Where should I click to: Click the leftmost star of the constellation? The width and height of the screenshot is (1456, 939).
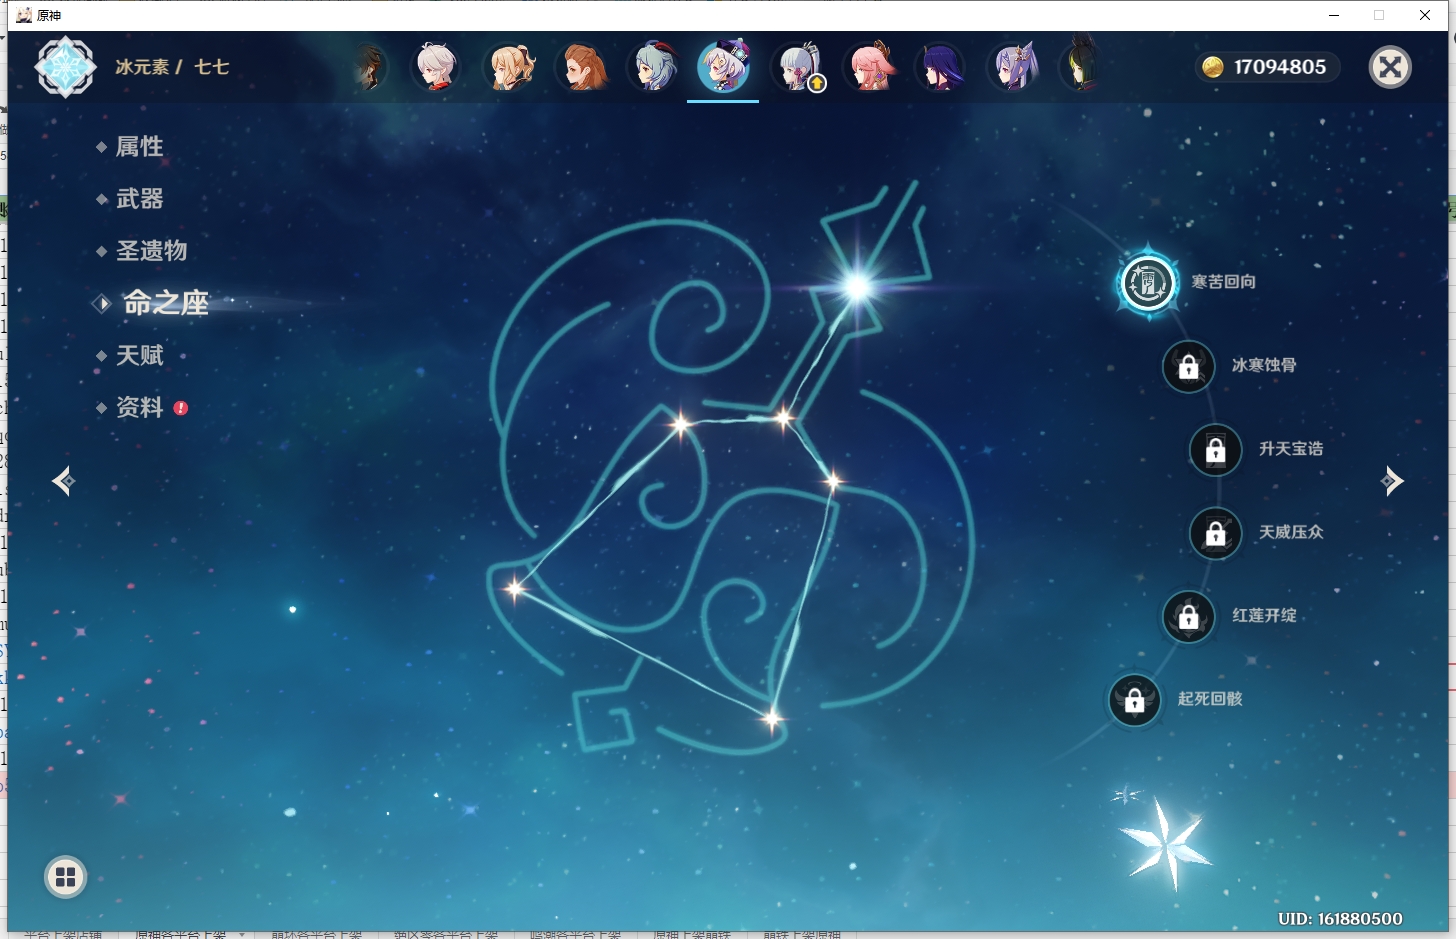pos(515,588)
